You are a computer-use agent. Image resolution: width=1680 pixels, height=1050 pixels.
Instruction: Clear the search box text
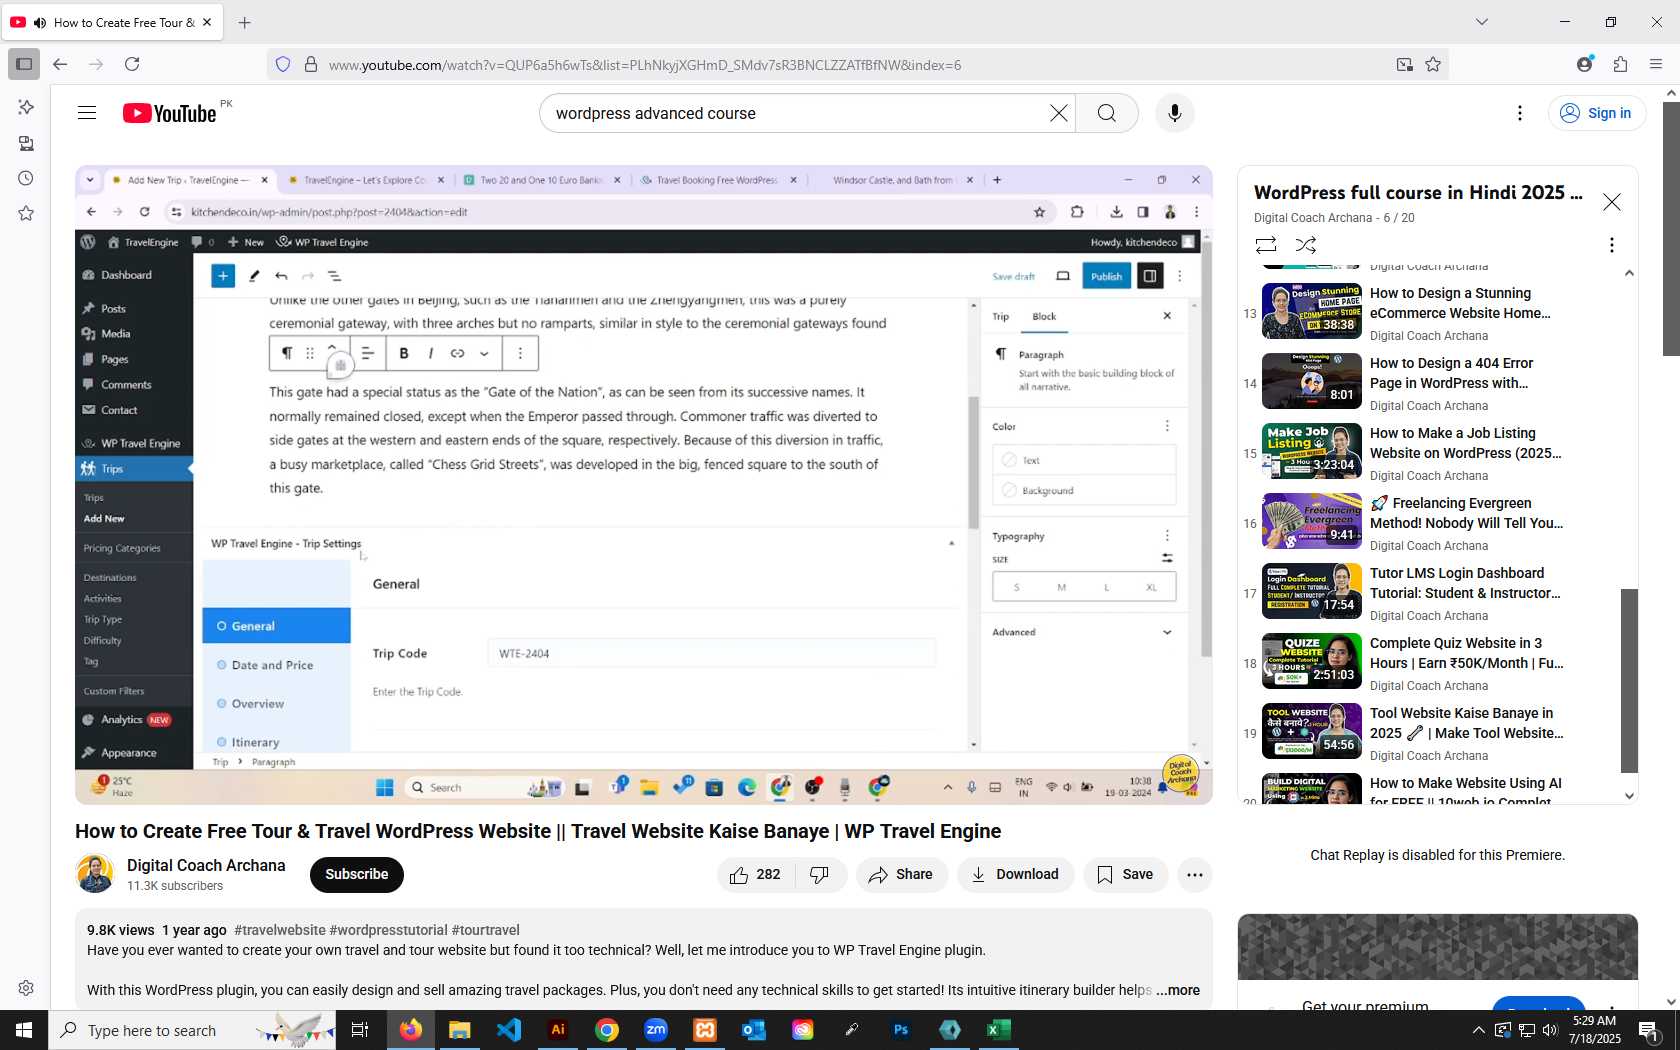point(1058,113)
